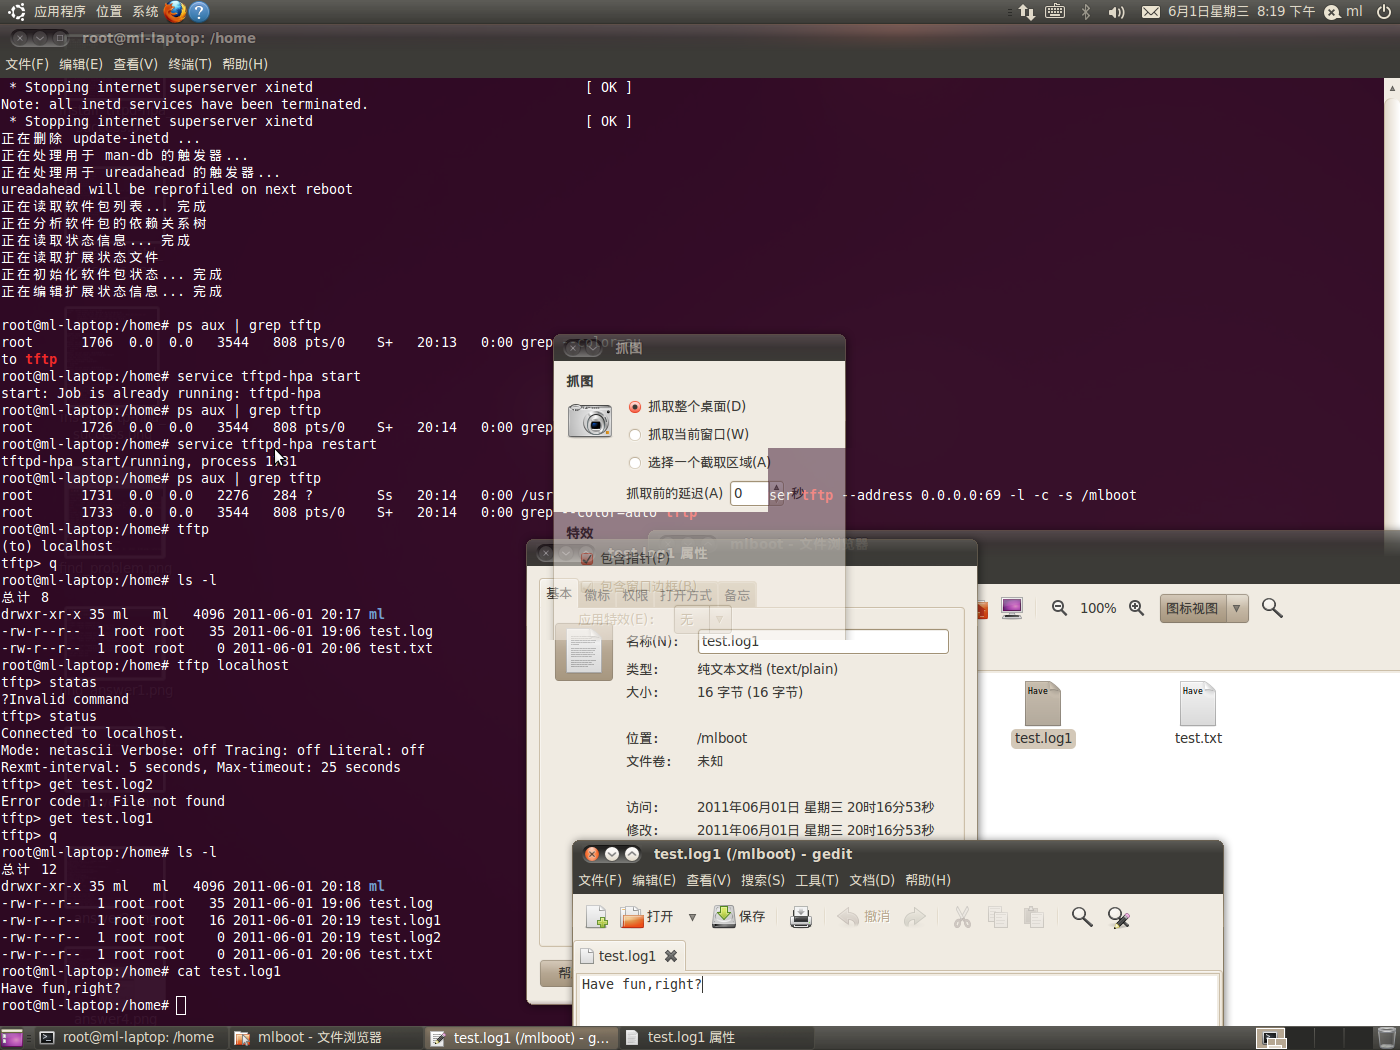Switch to 打开方式 tab in properties
The height and width of the screenshot is (1050, 1400).
(x=686, y=595)
